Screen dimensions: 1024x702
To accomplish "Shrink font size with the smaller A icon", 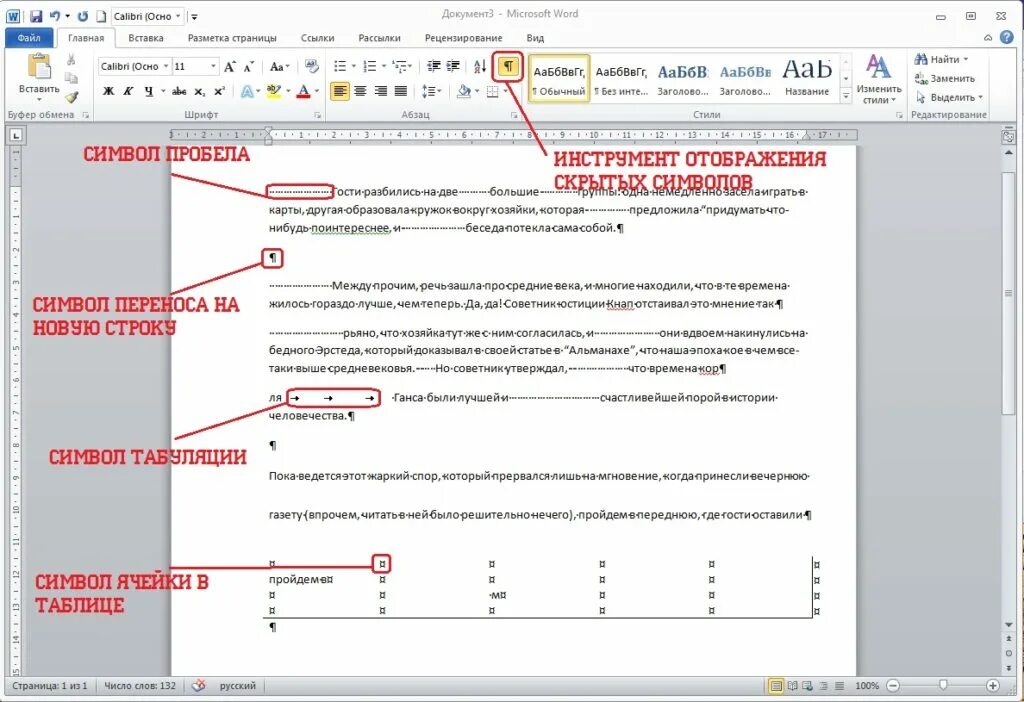I will 249,67.
